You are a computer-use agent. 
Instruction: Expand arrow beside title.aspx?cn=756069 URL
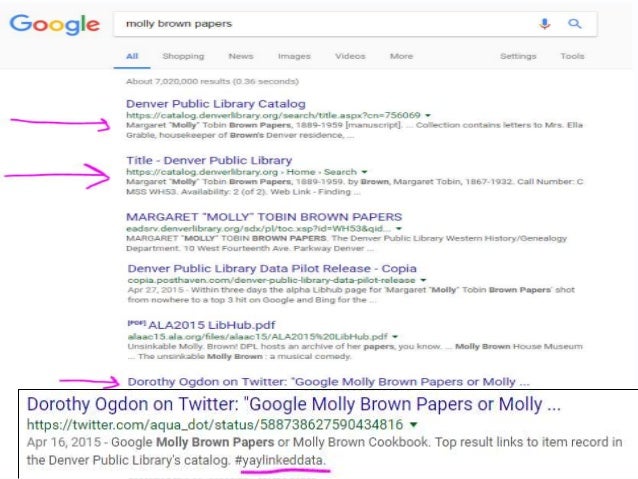point(428,116)
